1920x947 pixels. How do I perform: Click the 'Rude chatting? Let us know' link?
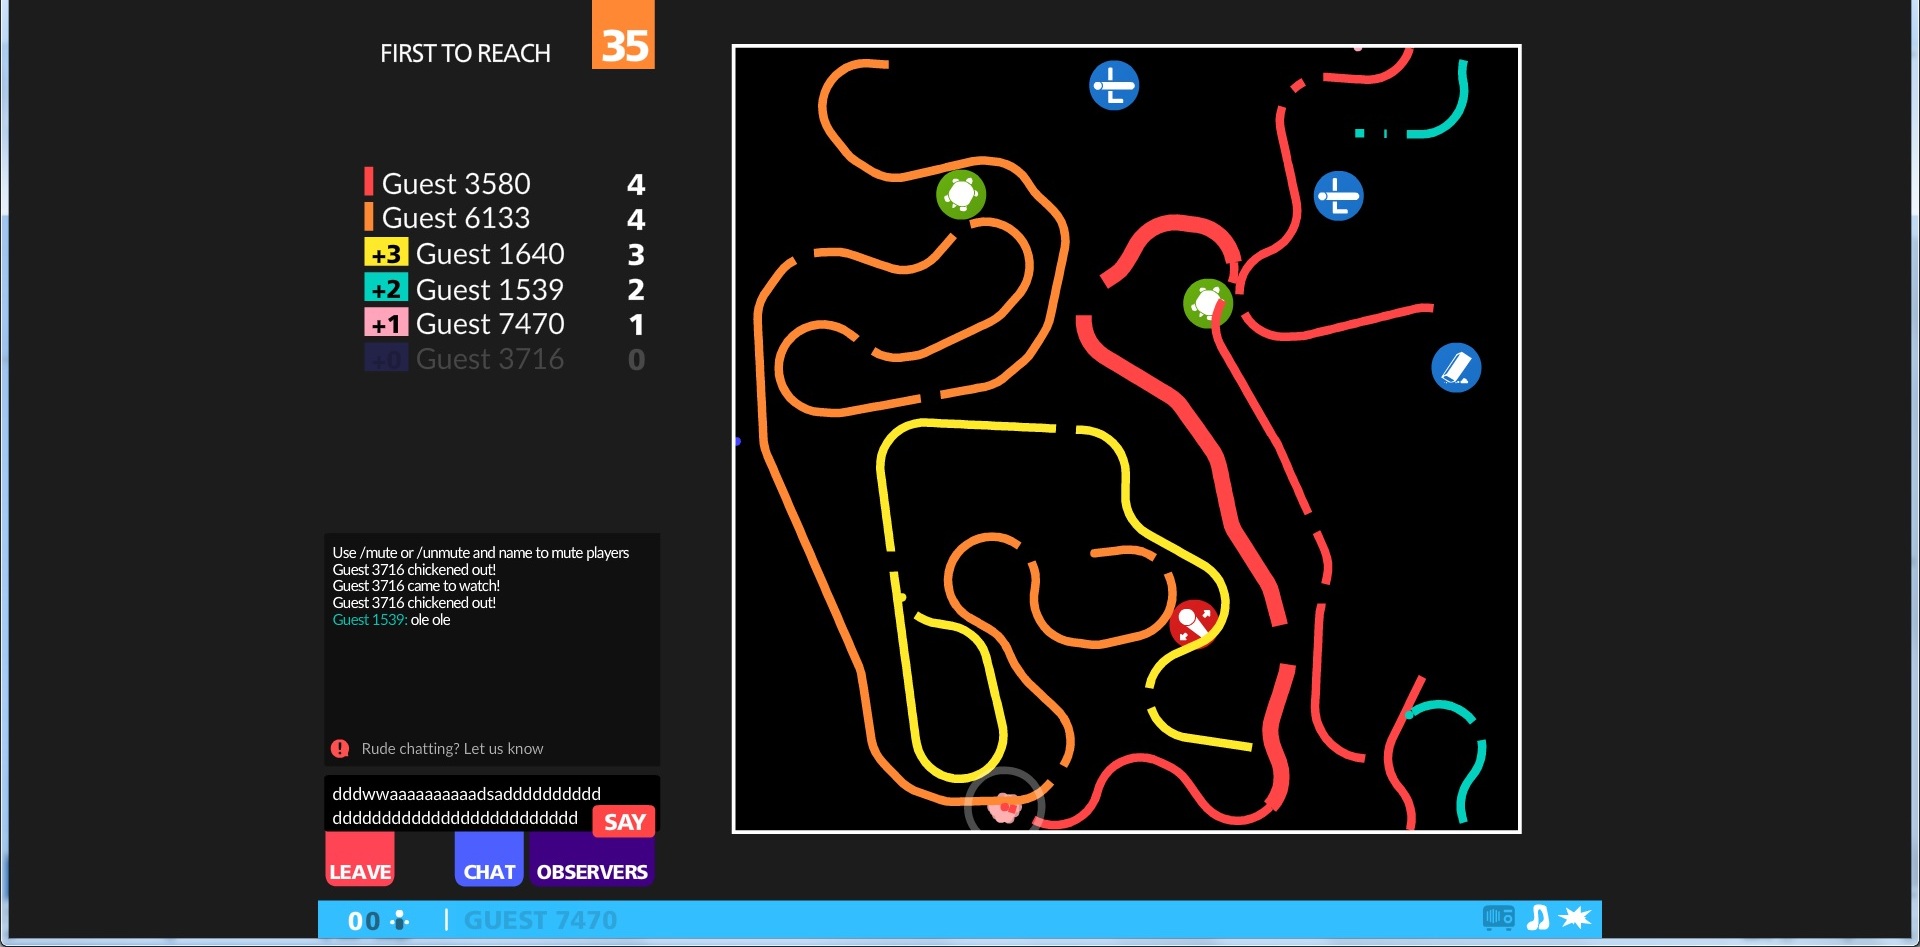(452, 748)
